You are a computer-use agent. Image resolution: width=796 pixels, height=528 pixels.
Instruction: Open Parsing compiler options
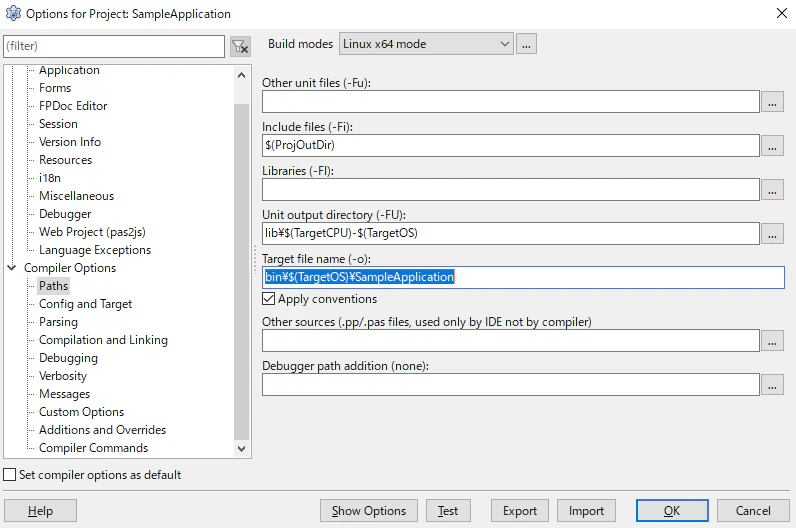click(58, 322)
